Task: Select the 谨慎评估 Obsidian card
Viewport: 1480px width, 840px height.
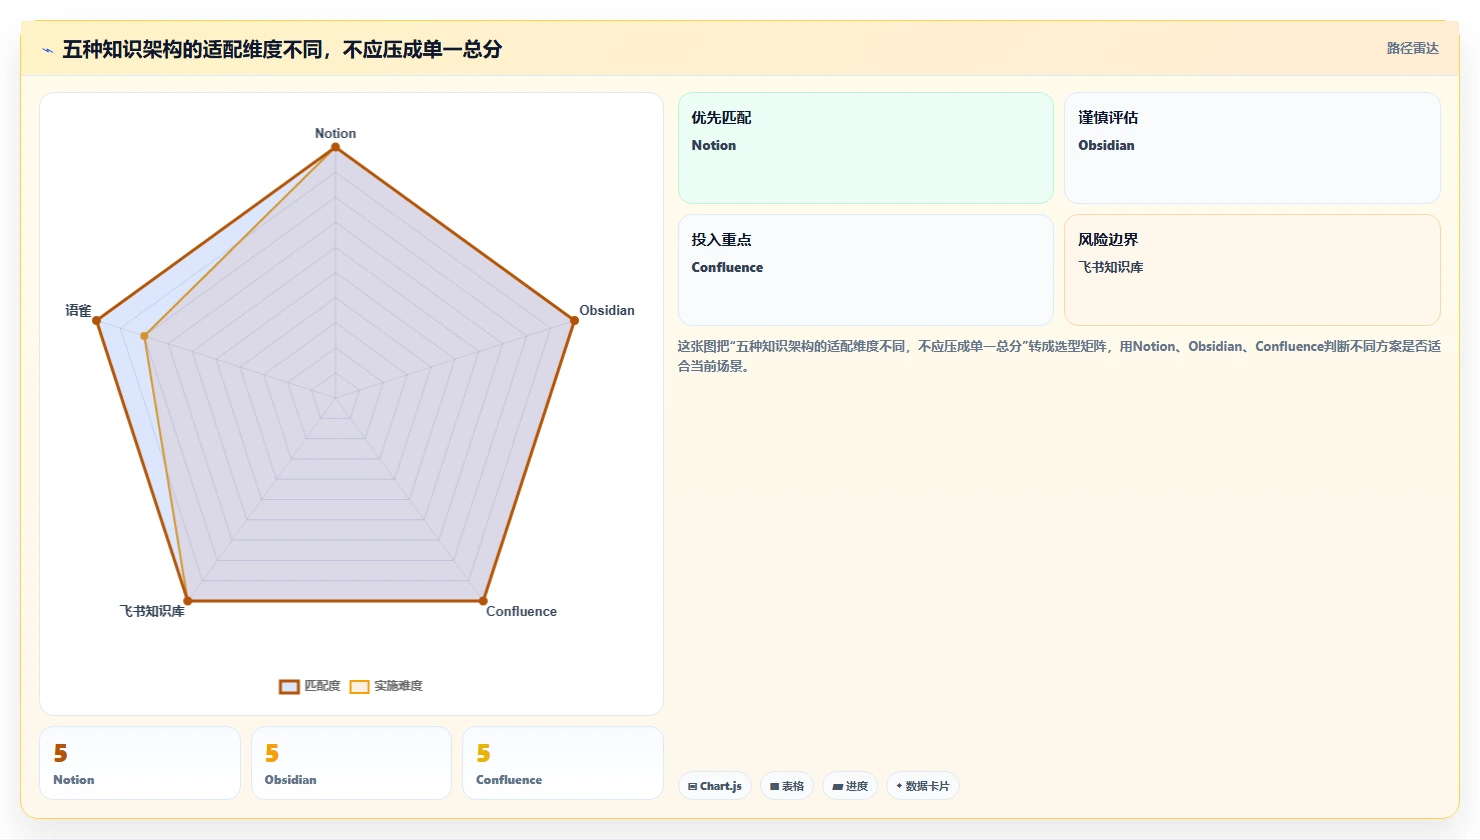Action: (x=1252, y=148)
